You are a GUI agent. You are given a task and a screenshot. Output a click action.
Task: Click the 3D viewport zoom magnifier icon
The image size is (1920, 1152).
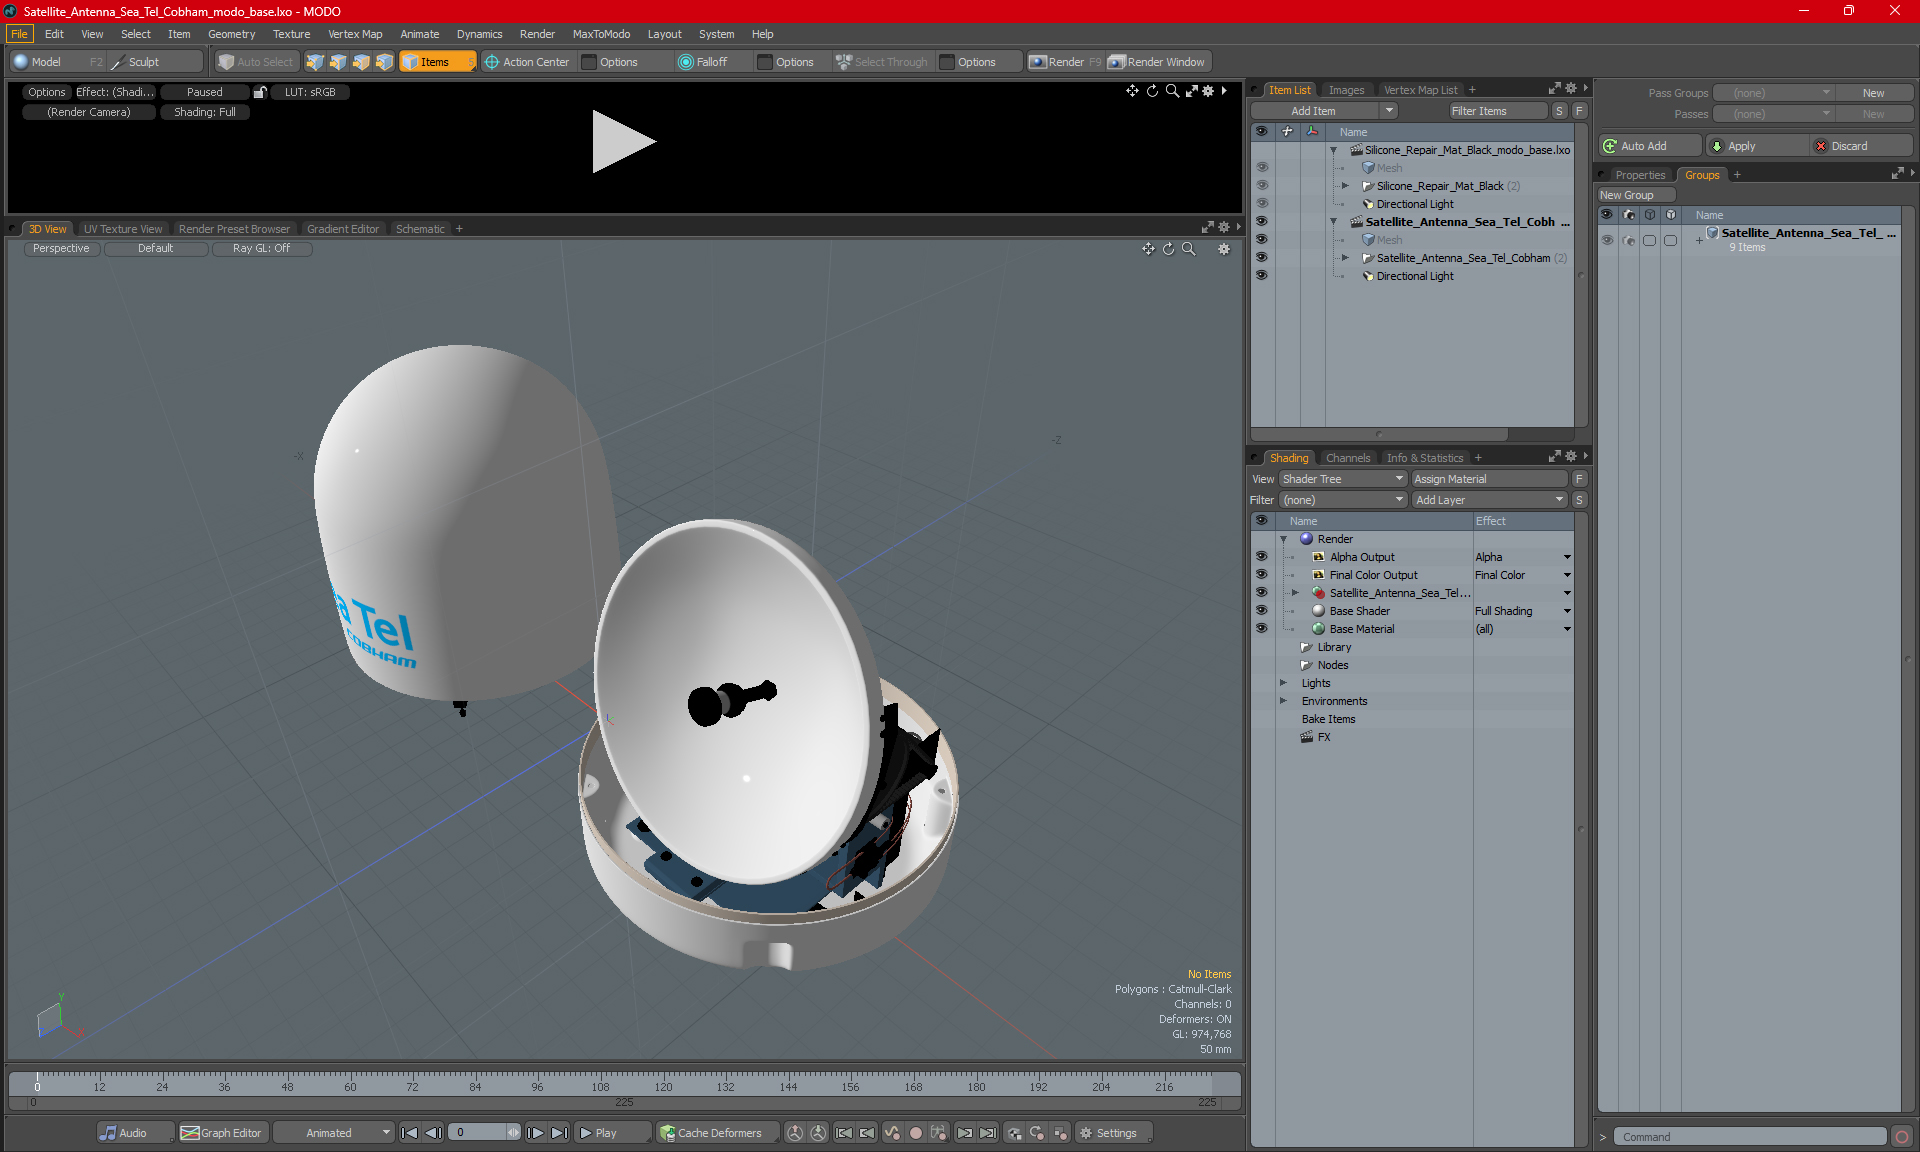[x=1189, y=249]
